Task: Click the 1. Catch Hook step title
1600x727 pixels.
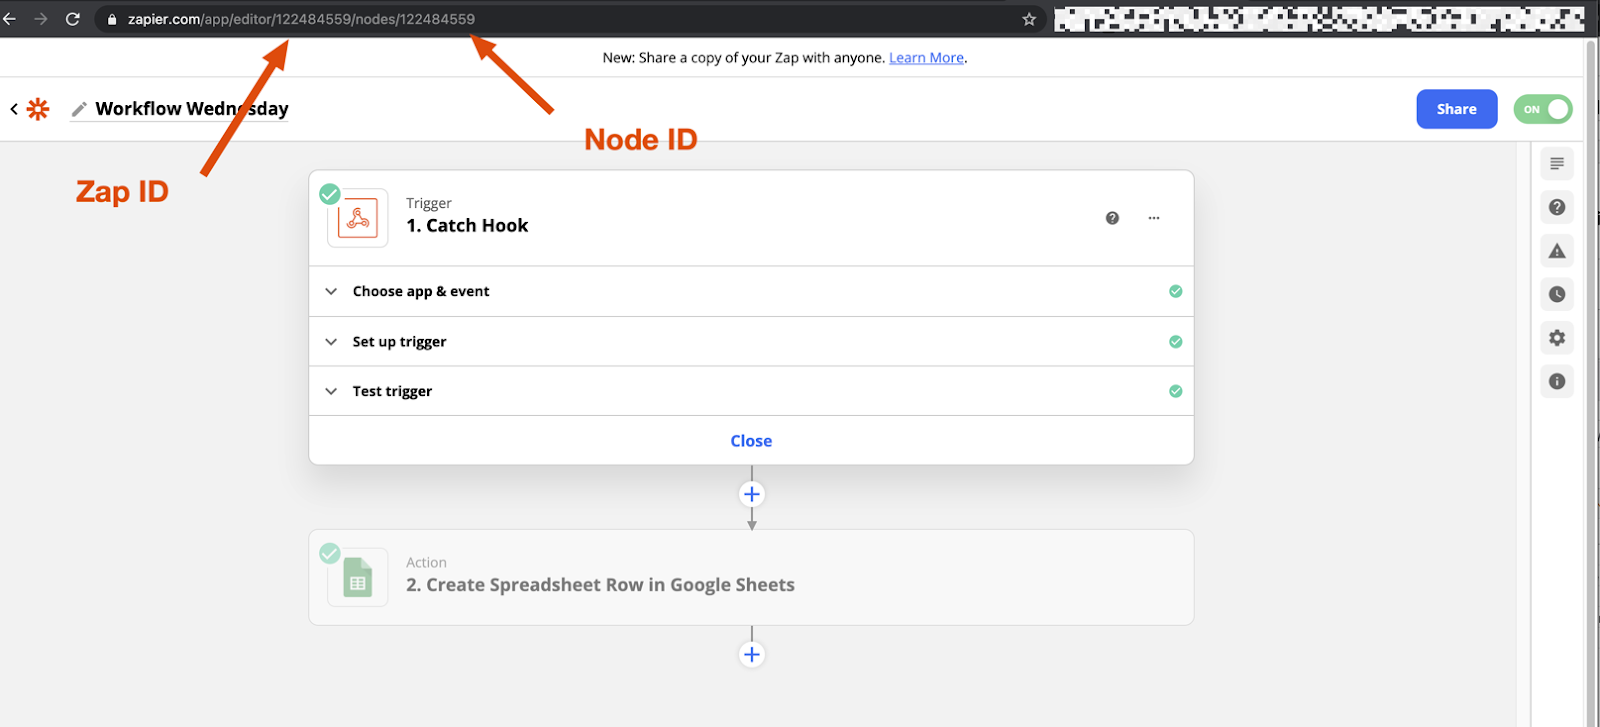Action: [x=467, y=226]
